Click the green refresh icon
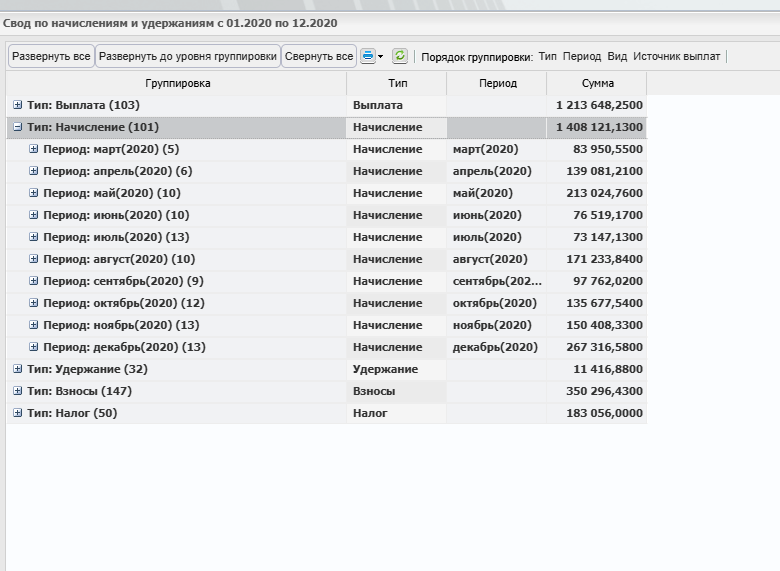The height and width of the screenshot is (571, 780). click(399, 56)
